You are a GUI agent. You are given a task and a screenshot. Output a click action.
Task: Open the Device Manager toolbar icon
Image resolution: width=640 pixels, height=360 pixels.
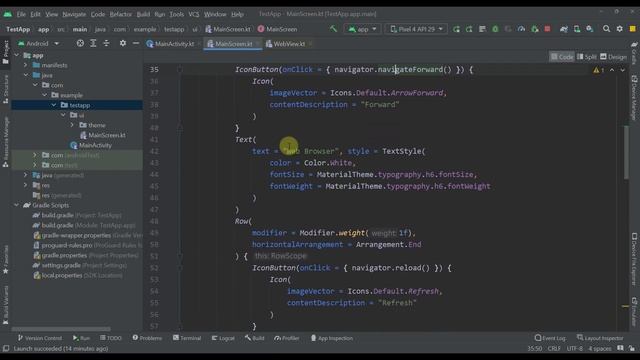click(577, 29)
